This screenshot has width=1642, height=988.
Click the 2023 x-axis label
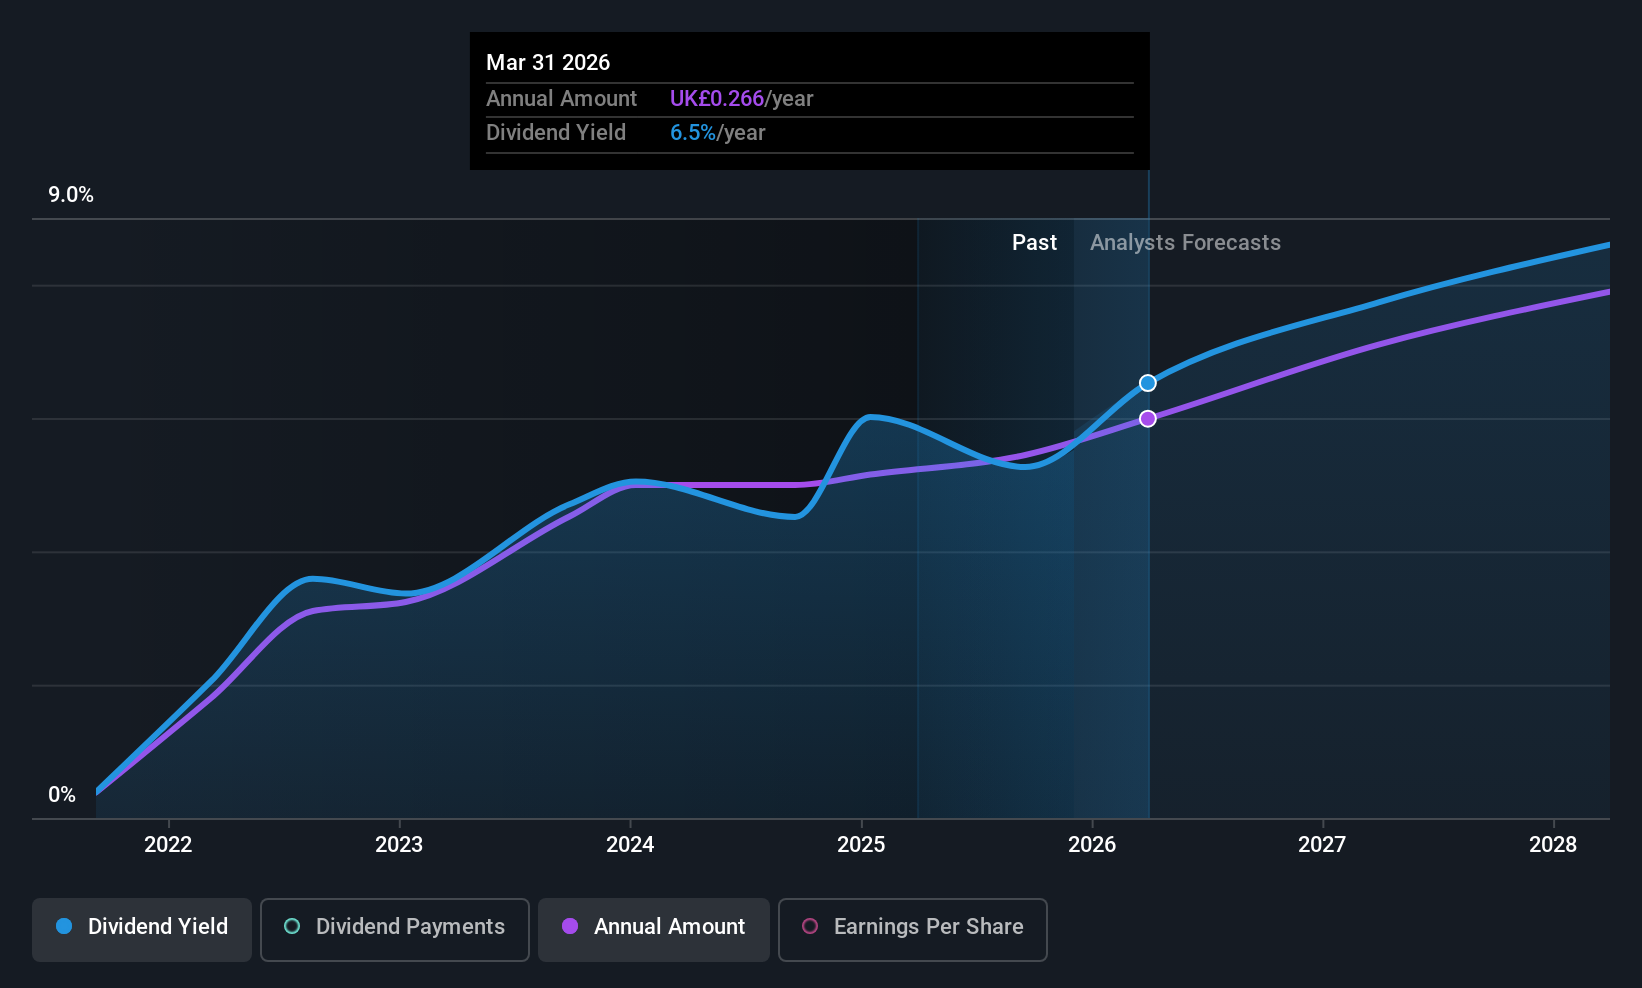[x=399, y=845]
